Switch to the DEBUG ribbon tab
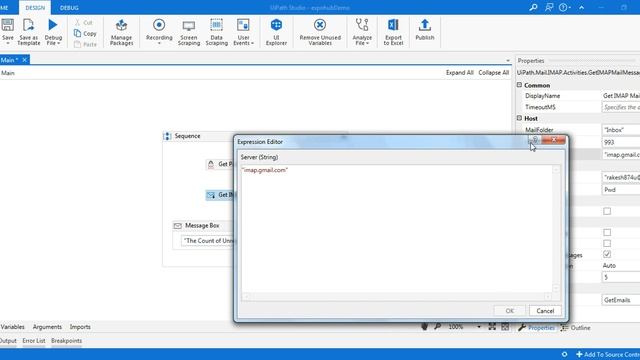 click(69, 8)
